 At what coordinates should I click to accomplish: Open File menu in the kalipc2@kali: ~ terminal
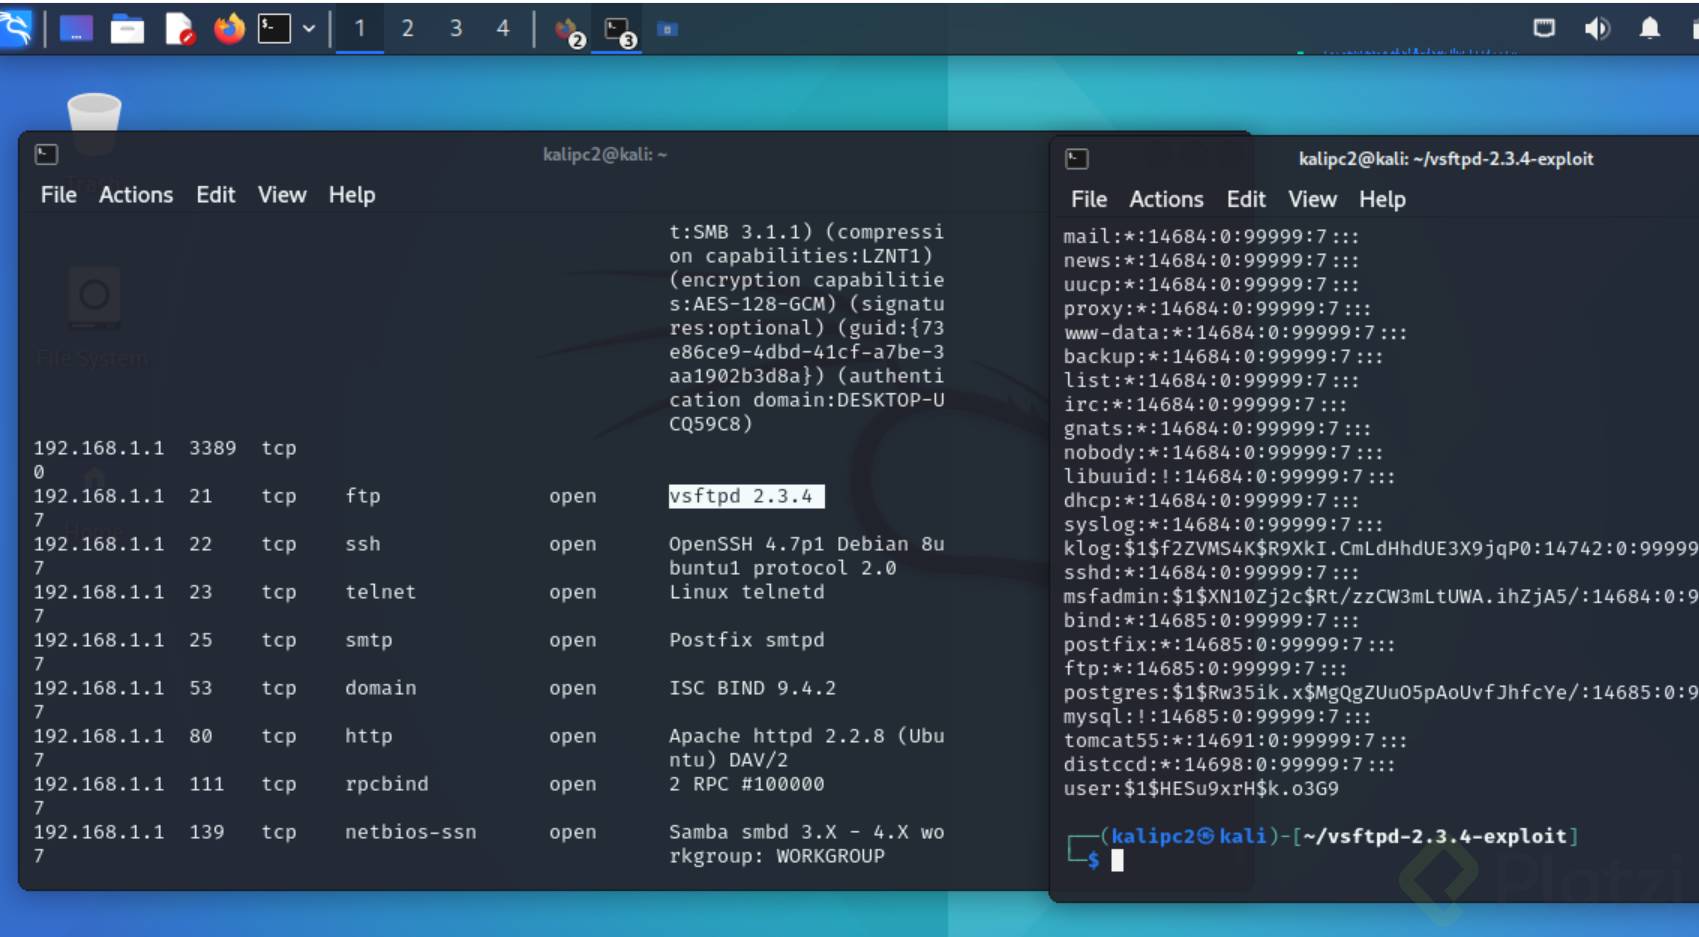tap(58, 195)
